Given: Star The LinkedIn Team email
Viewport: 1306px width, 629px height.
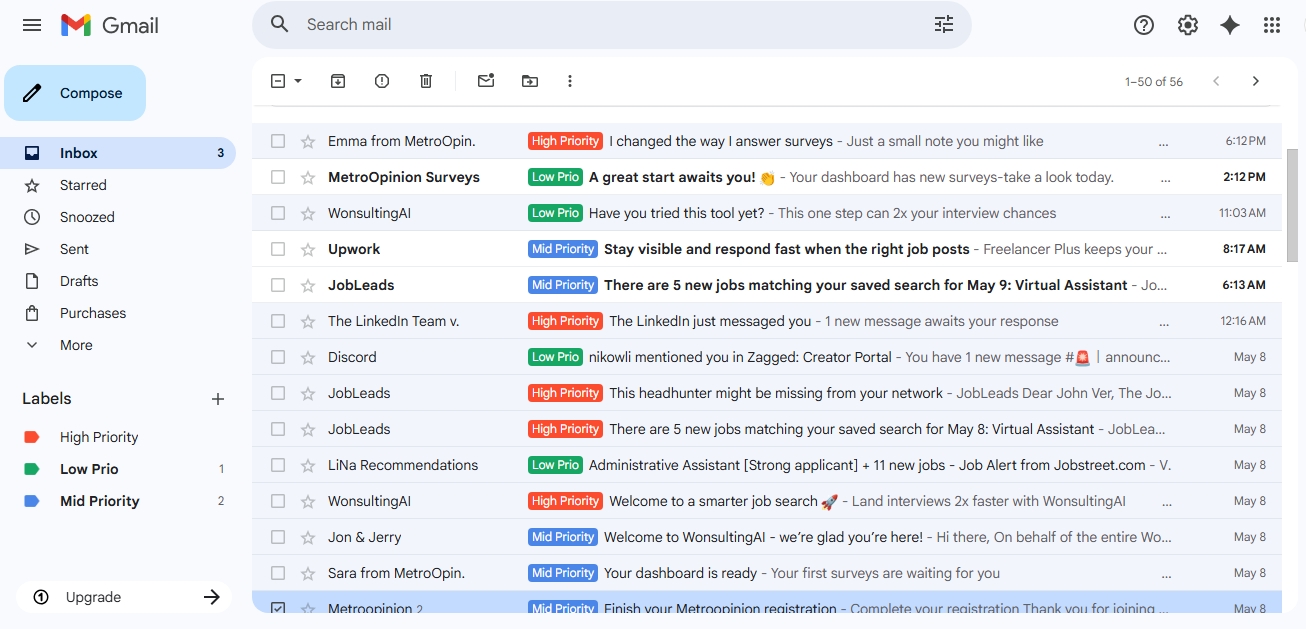Looking at the screenshot, I should click(x=308, y=321).
